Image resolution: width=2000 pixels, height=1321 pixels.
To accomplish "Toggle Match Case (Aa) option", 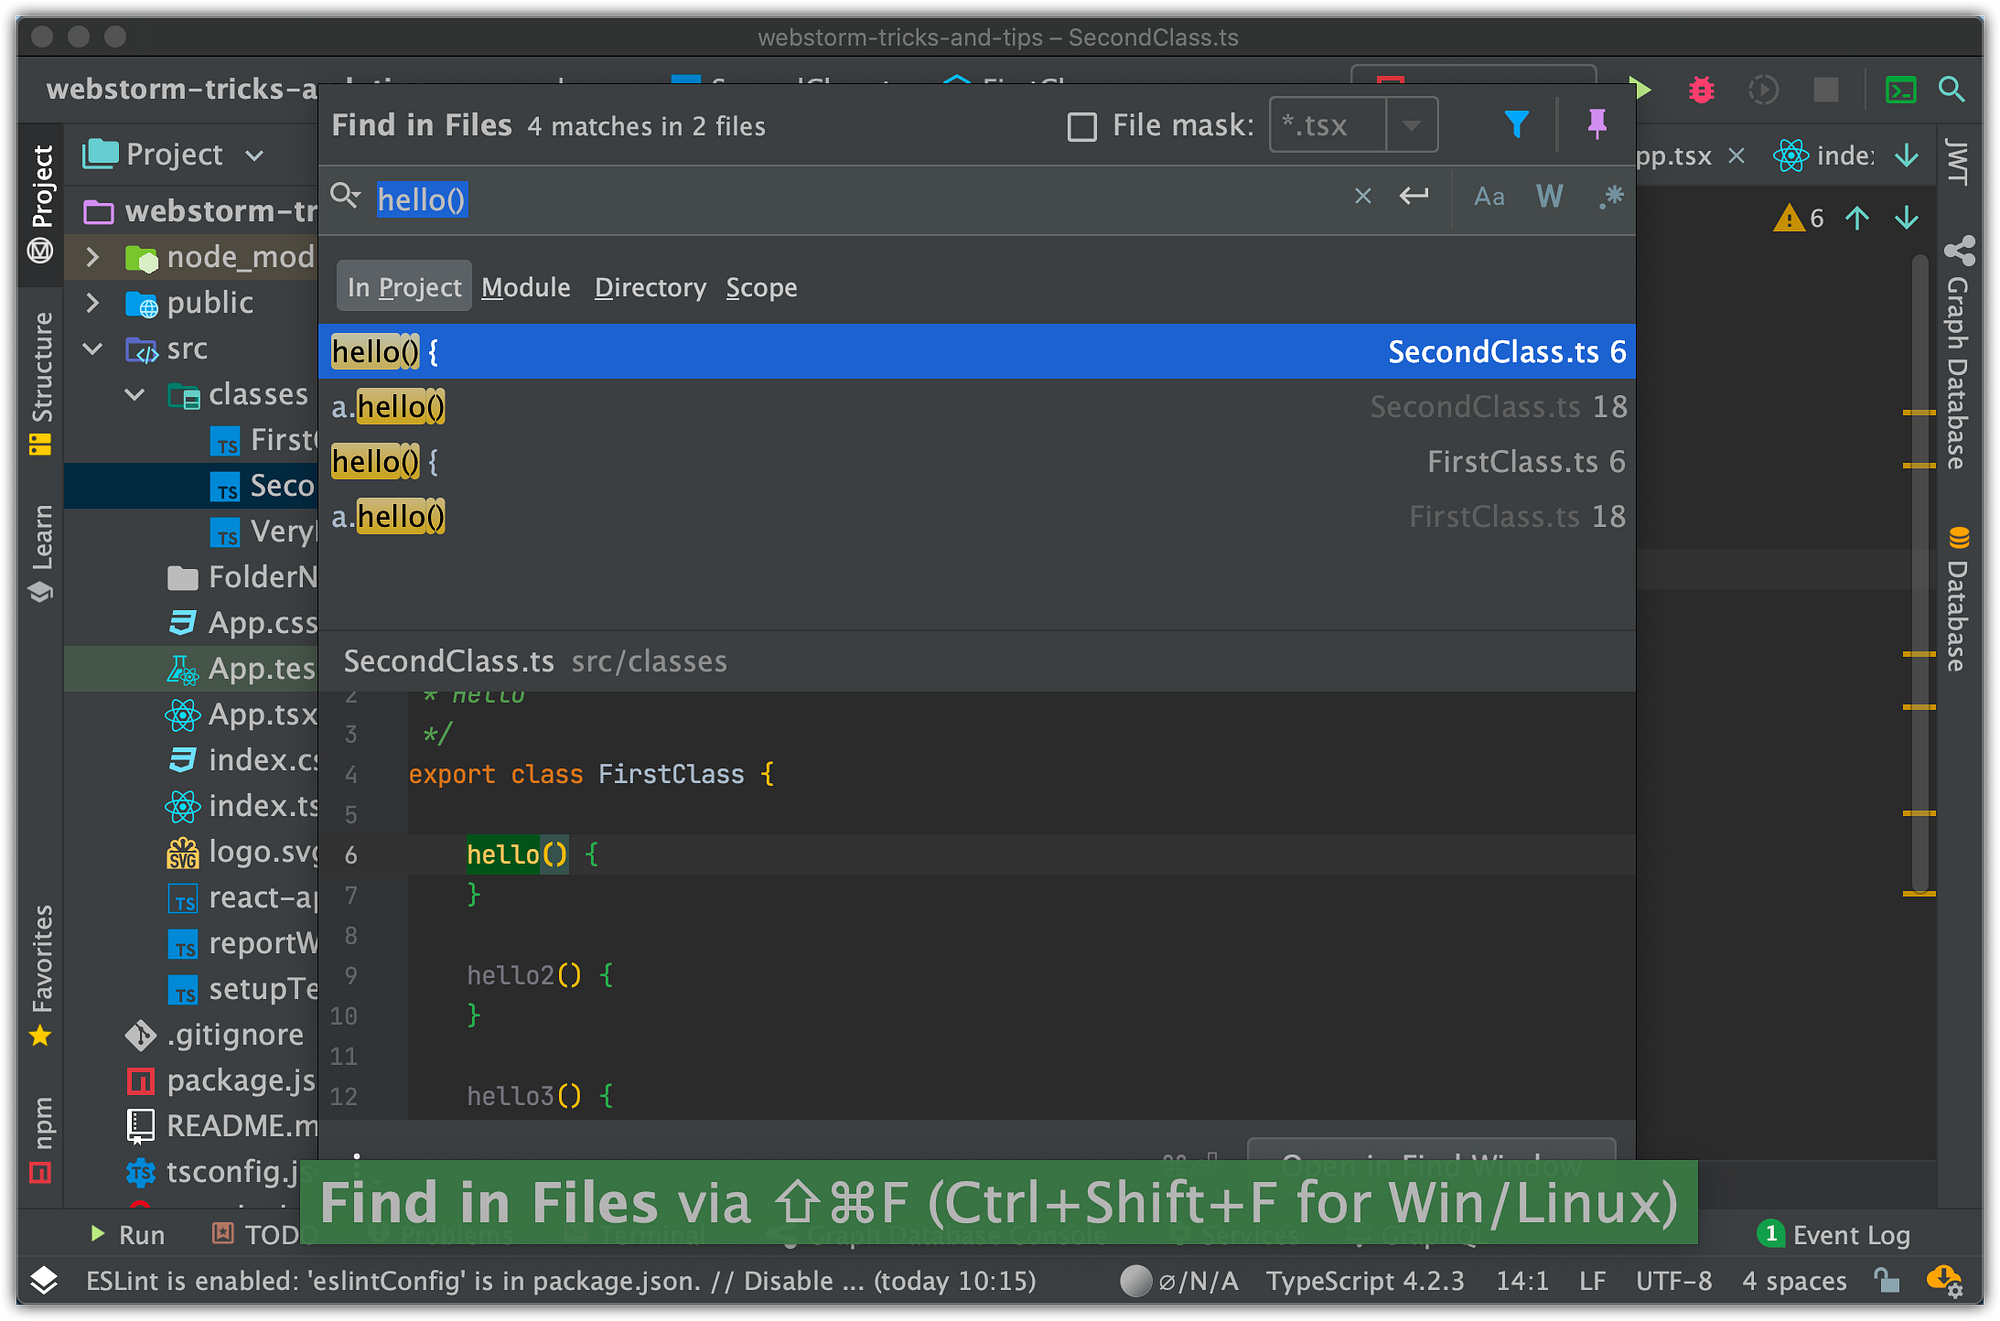I will click(x=1489, y=197).
